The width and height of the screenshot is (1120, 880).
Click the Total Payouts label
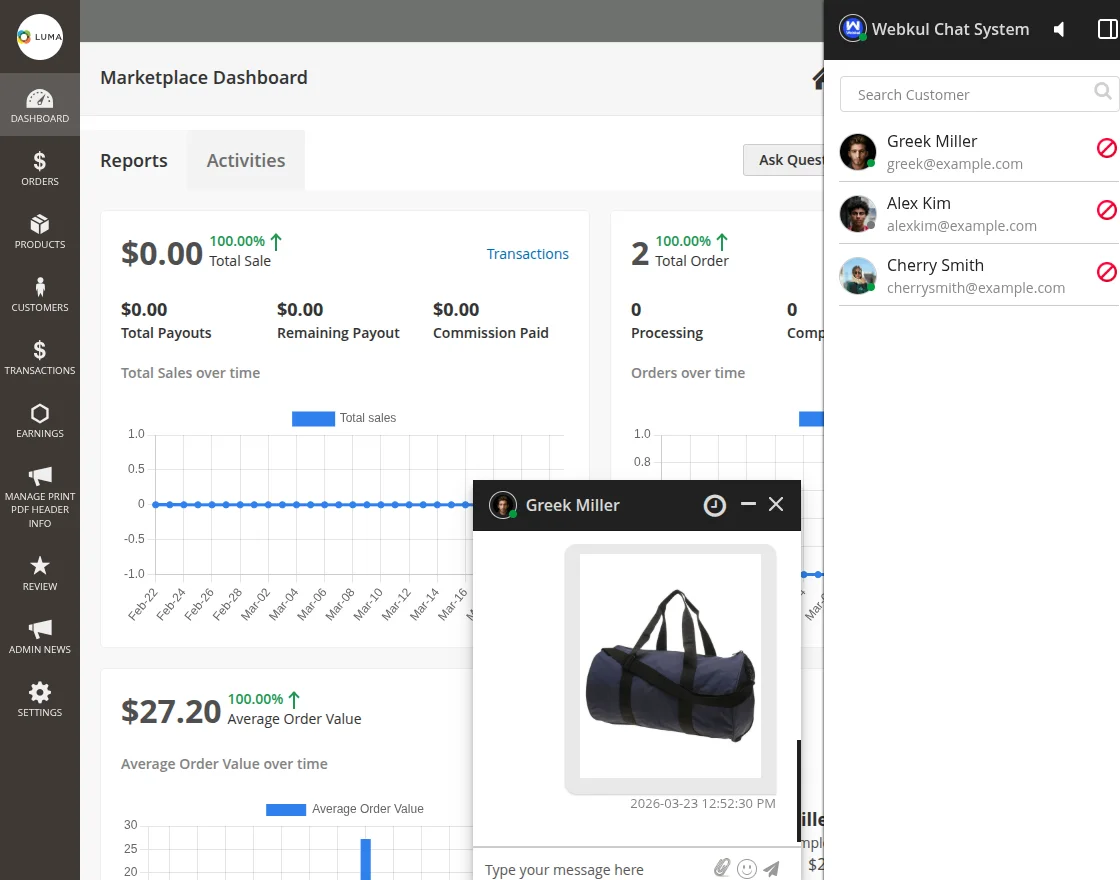pos(166,333)
